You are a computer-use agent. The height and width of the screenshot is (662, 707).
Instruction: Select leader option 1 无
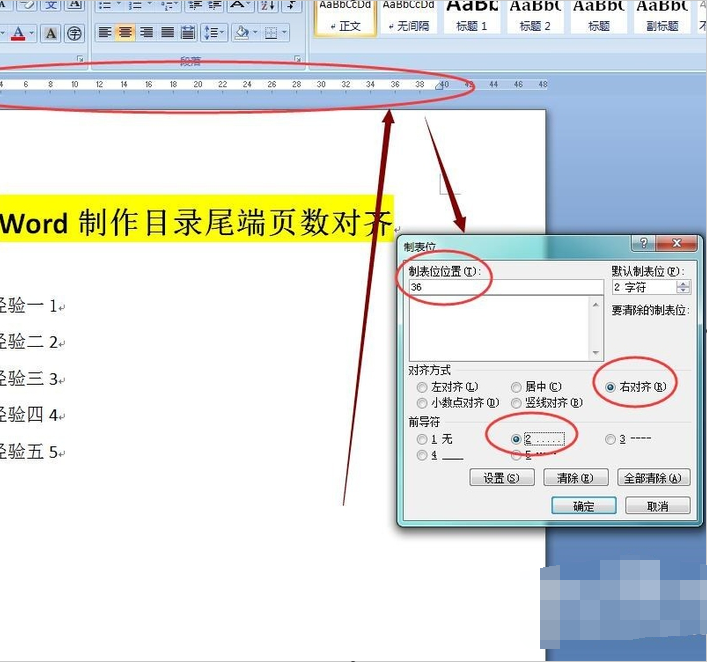tap(422, 439)
